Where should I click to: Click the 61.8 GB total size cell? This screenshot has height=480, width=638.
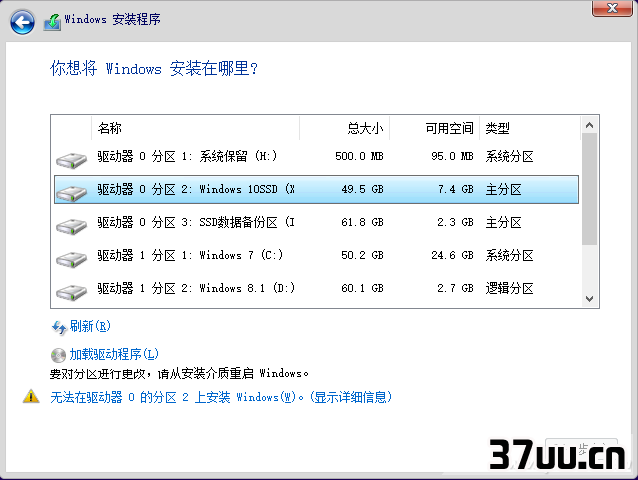click(363, 222)
